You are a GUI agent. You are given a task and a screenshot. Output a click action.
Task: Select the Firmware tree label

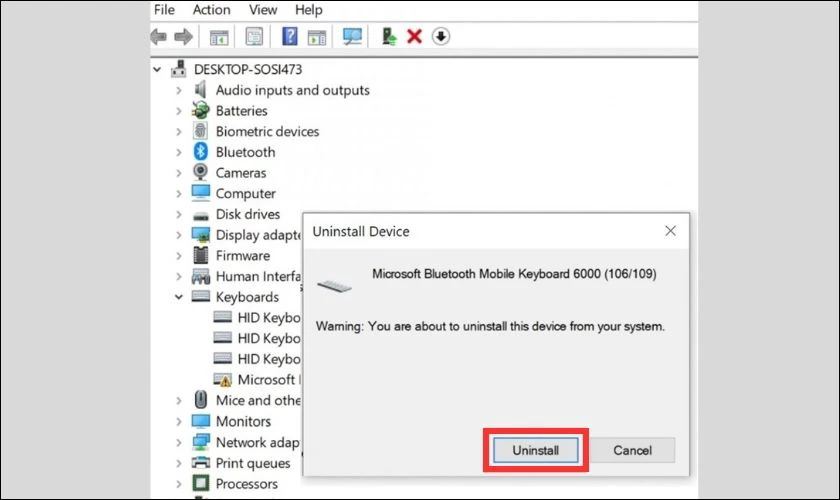[x=243, y=256]
